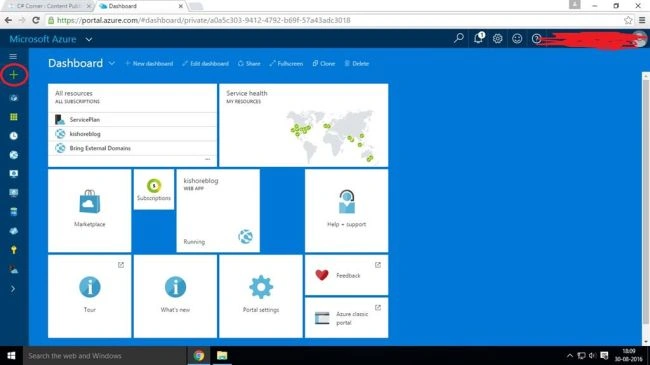Click the ellipsis on All resources tile
Viewport: 650px width, 365px height.
coord(208,159)
